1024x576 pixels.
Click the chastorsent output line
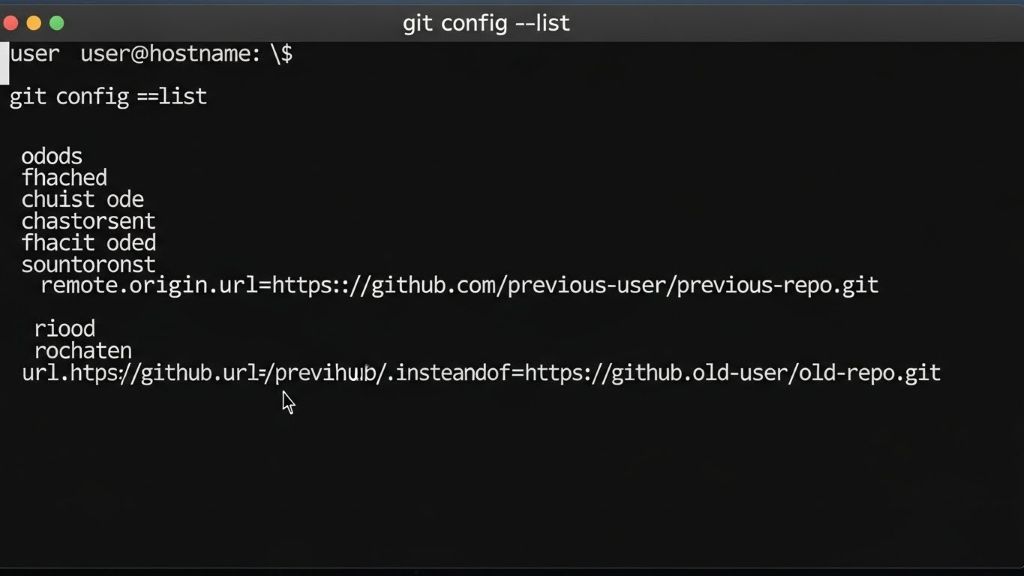pyautogui.click(x=87, y=221)
